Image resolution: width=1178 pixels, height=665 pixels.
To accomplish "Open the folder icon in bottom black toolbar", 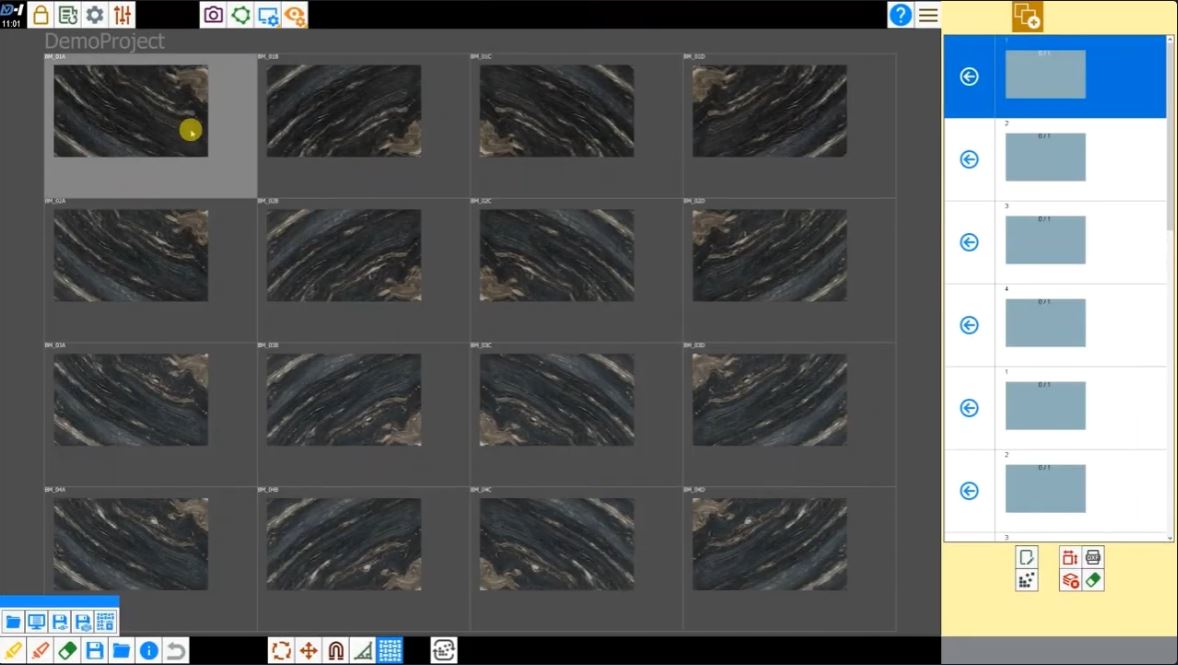I will point(122,650).
